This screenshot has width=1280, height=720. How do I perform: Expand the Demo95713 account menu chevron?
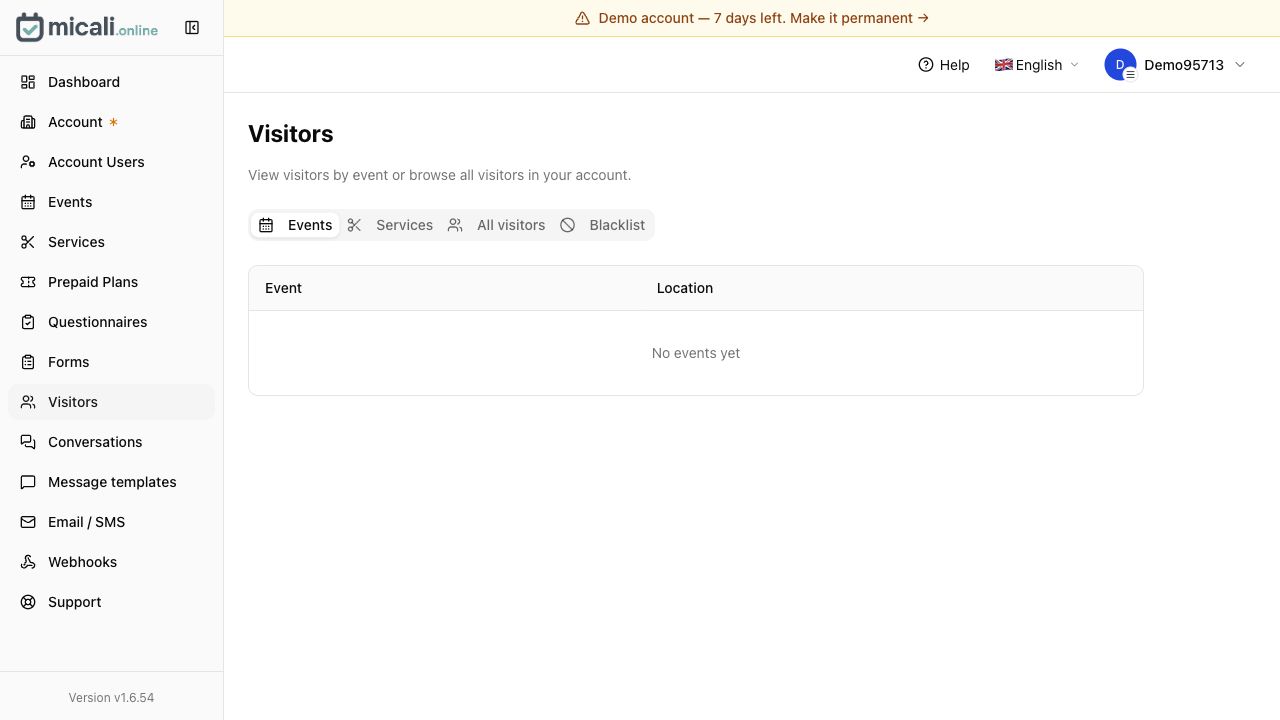click(x=1240, y=65)
